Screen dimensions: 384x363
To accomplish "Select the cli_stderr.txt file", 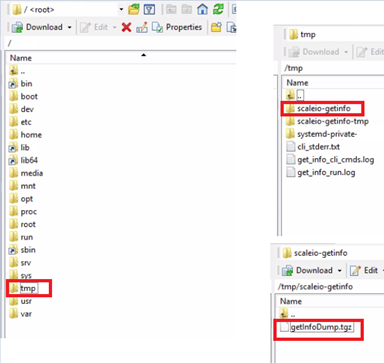I will click(313, 147).
